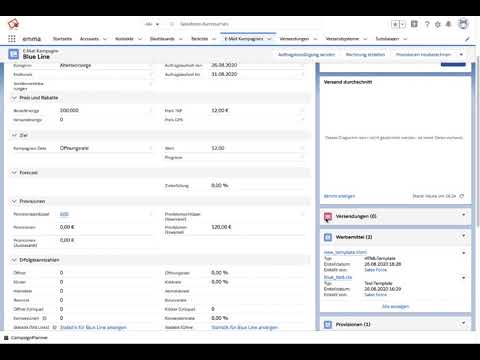Refresh the Versand durchschnitt chart
Image resolution: width=480 pixels, height=360 pixels.
point(462,196)
